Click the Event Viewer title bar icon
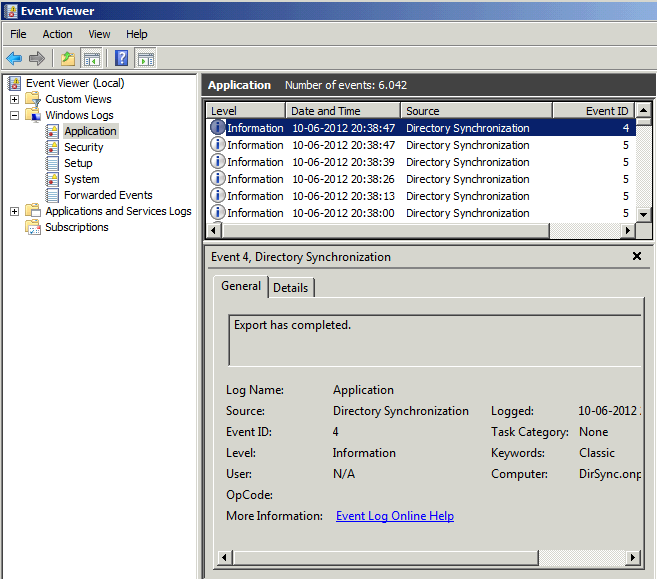657x579 pixels. pos(11,11)
